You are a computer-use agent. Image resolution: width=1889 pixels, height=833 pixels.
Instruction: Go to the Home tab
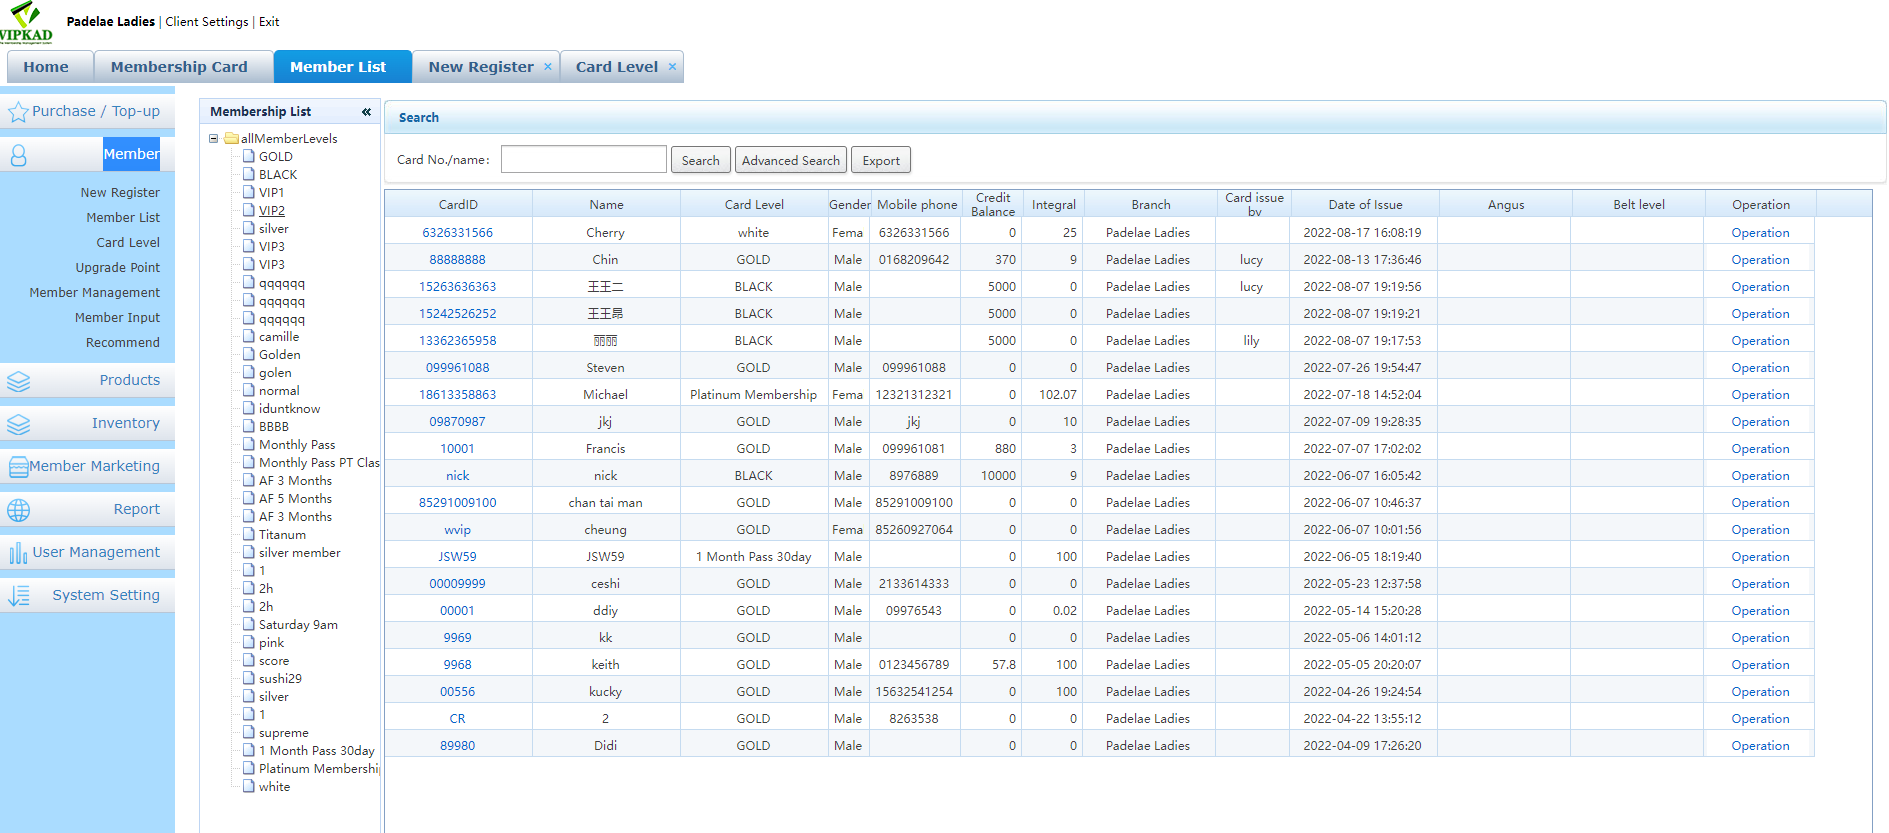(x=46, y=67)
